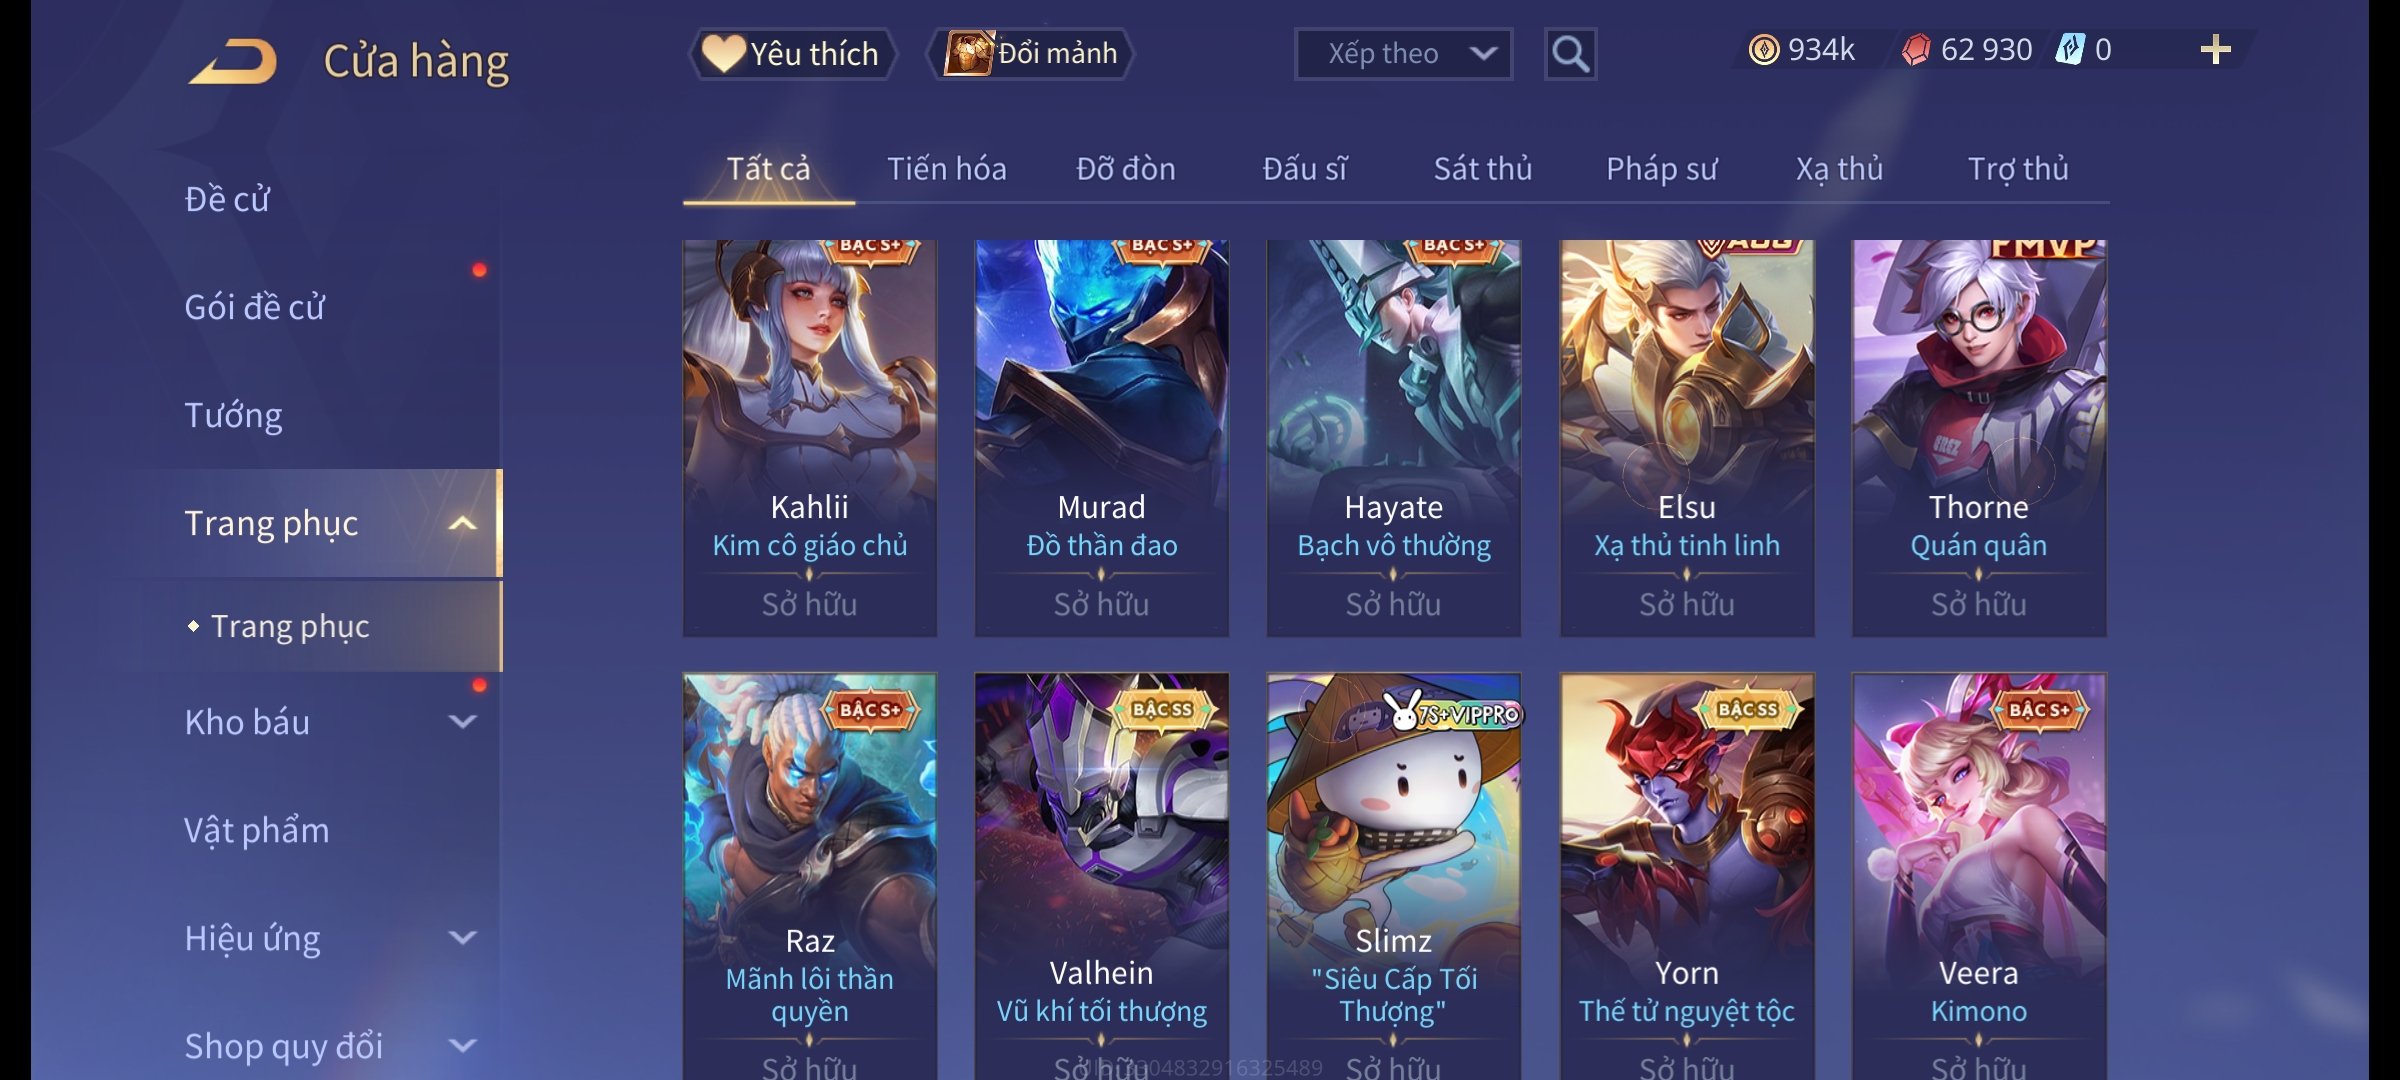Viewport: 2400px width, 1080px height.
Task: Open Đổi mảnh shard exchange chest
Action: (1031, 54)
